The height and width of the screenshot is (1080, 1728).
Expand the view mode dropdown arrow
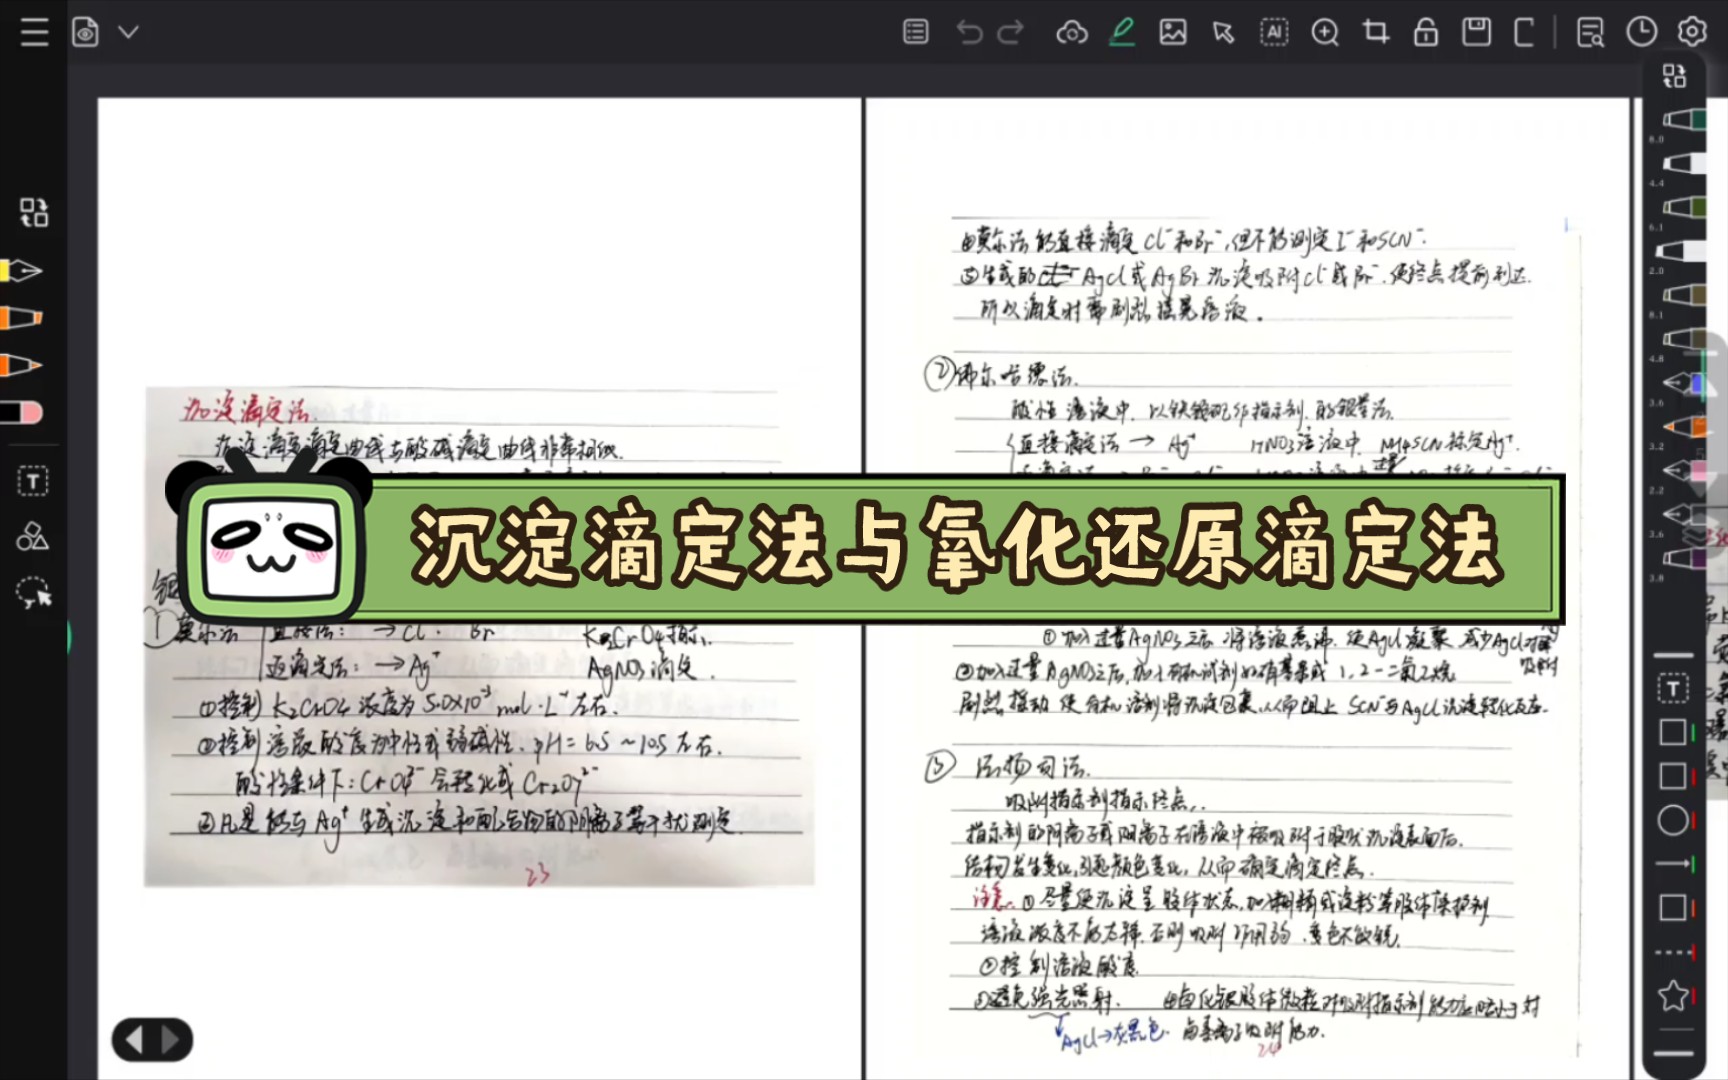tap(128, 32)
